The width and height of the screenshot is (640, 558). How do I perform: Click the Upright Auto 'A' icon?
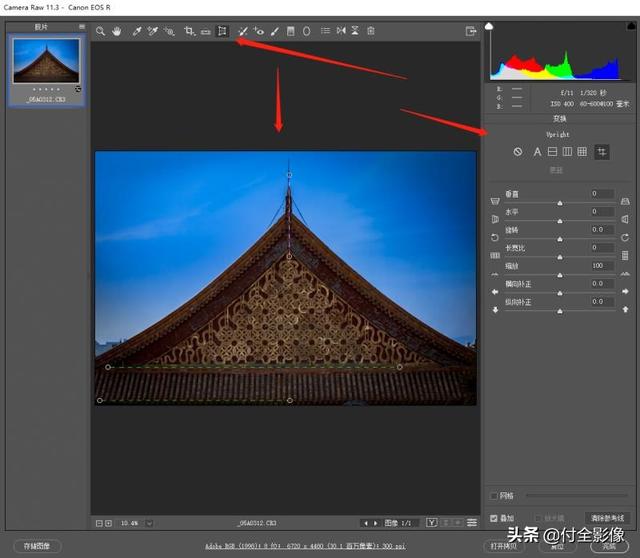[536, 152]
